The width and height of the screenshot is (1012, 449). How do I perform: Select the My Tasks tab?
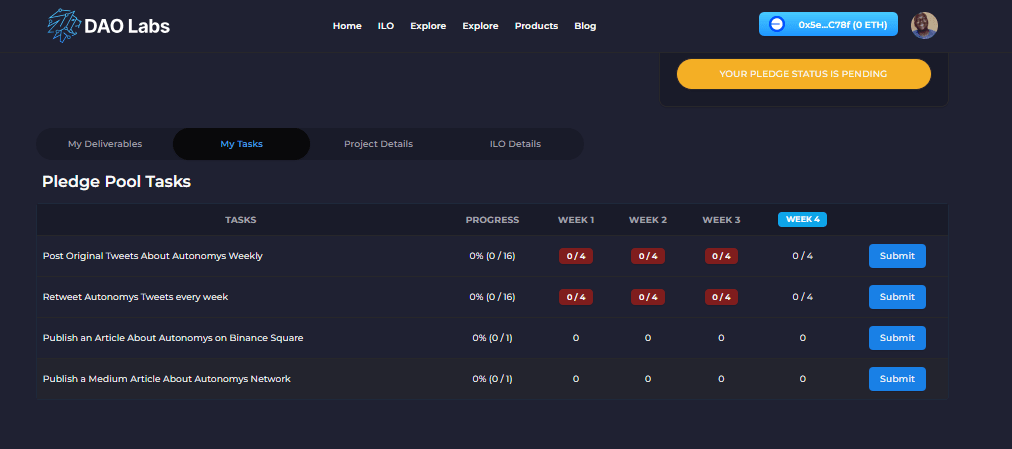click(241, 144)
